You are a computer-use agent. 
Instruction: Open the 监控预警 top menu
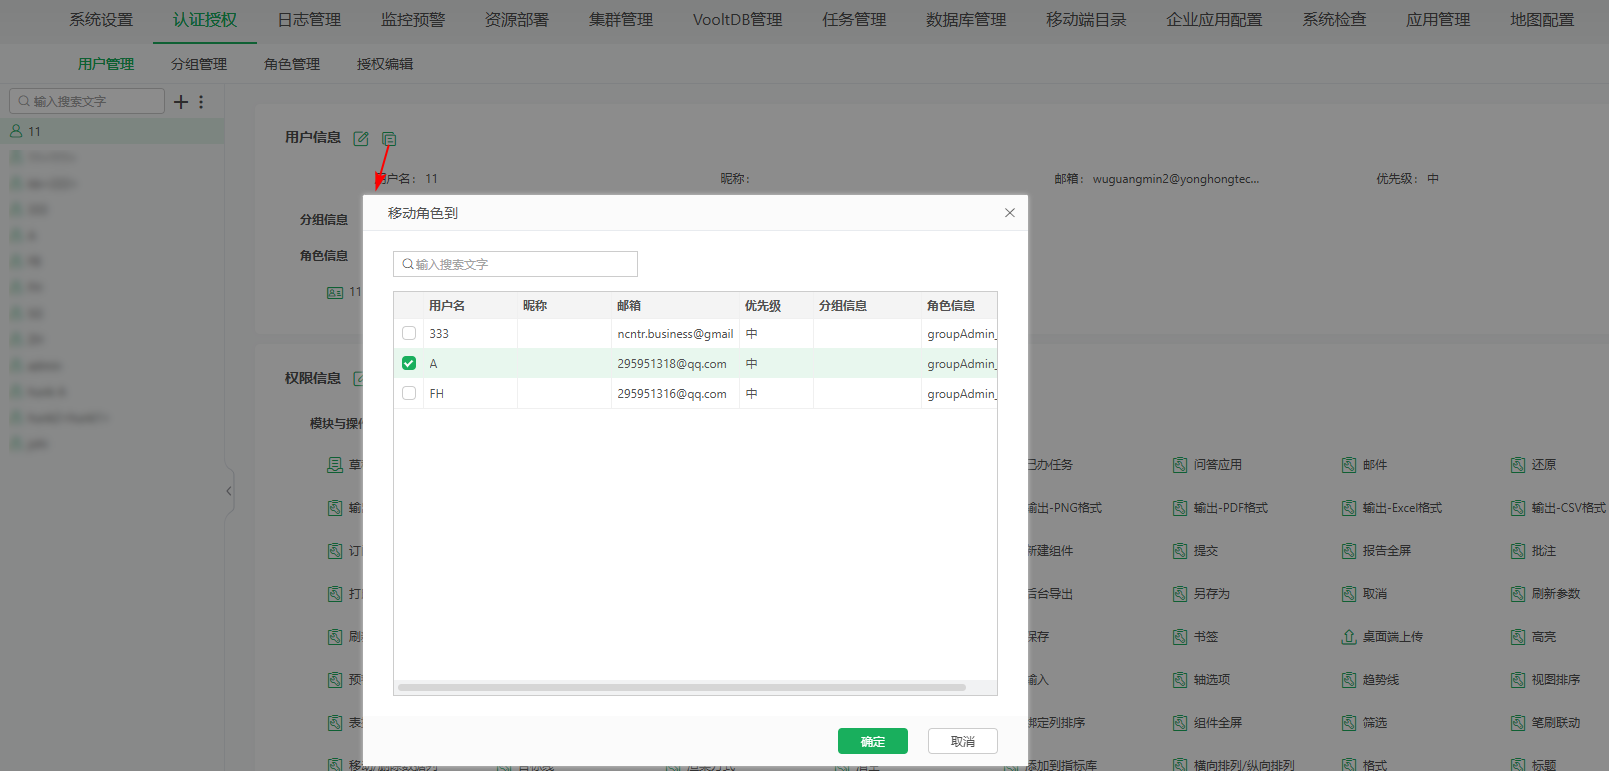[413, 20]
